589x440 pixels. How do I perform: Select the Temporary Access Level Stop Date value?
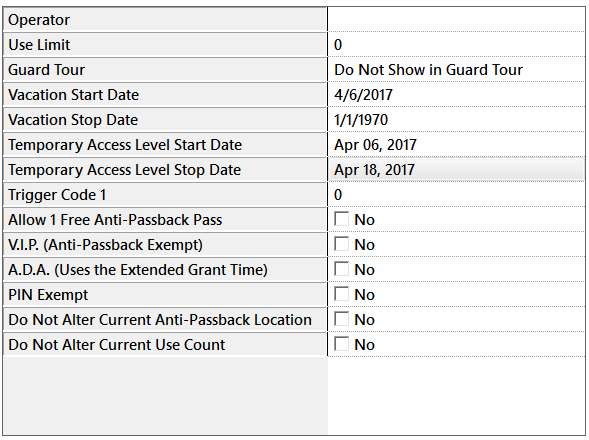click(456, 170)
